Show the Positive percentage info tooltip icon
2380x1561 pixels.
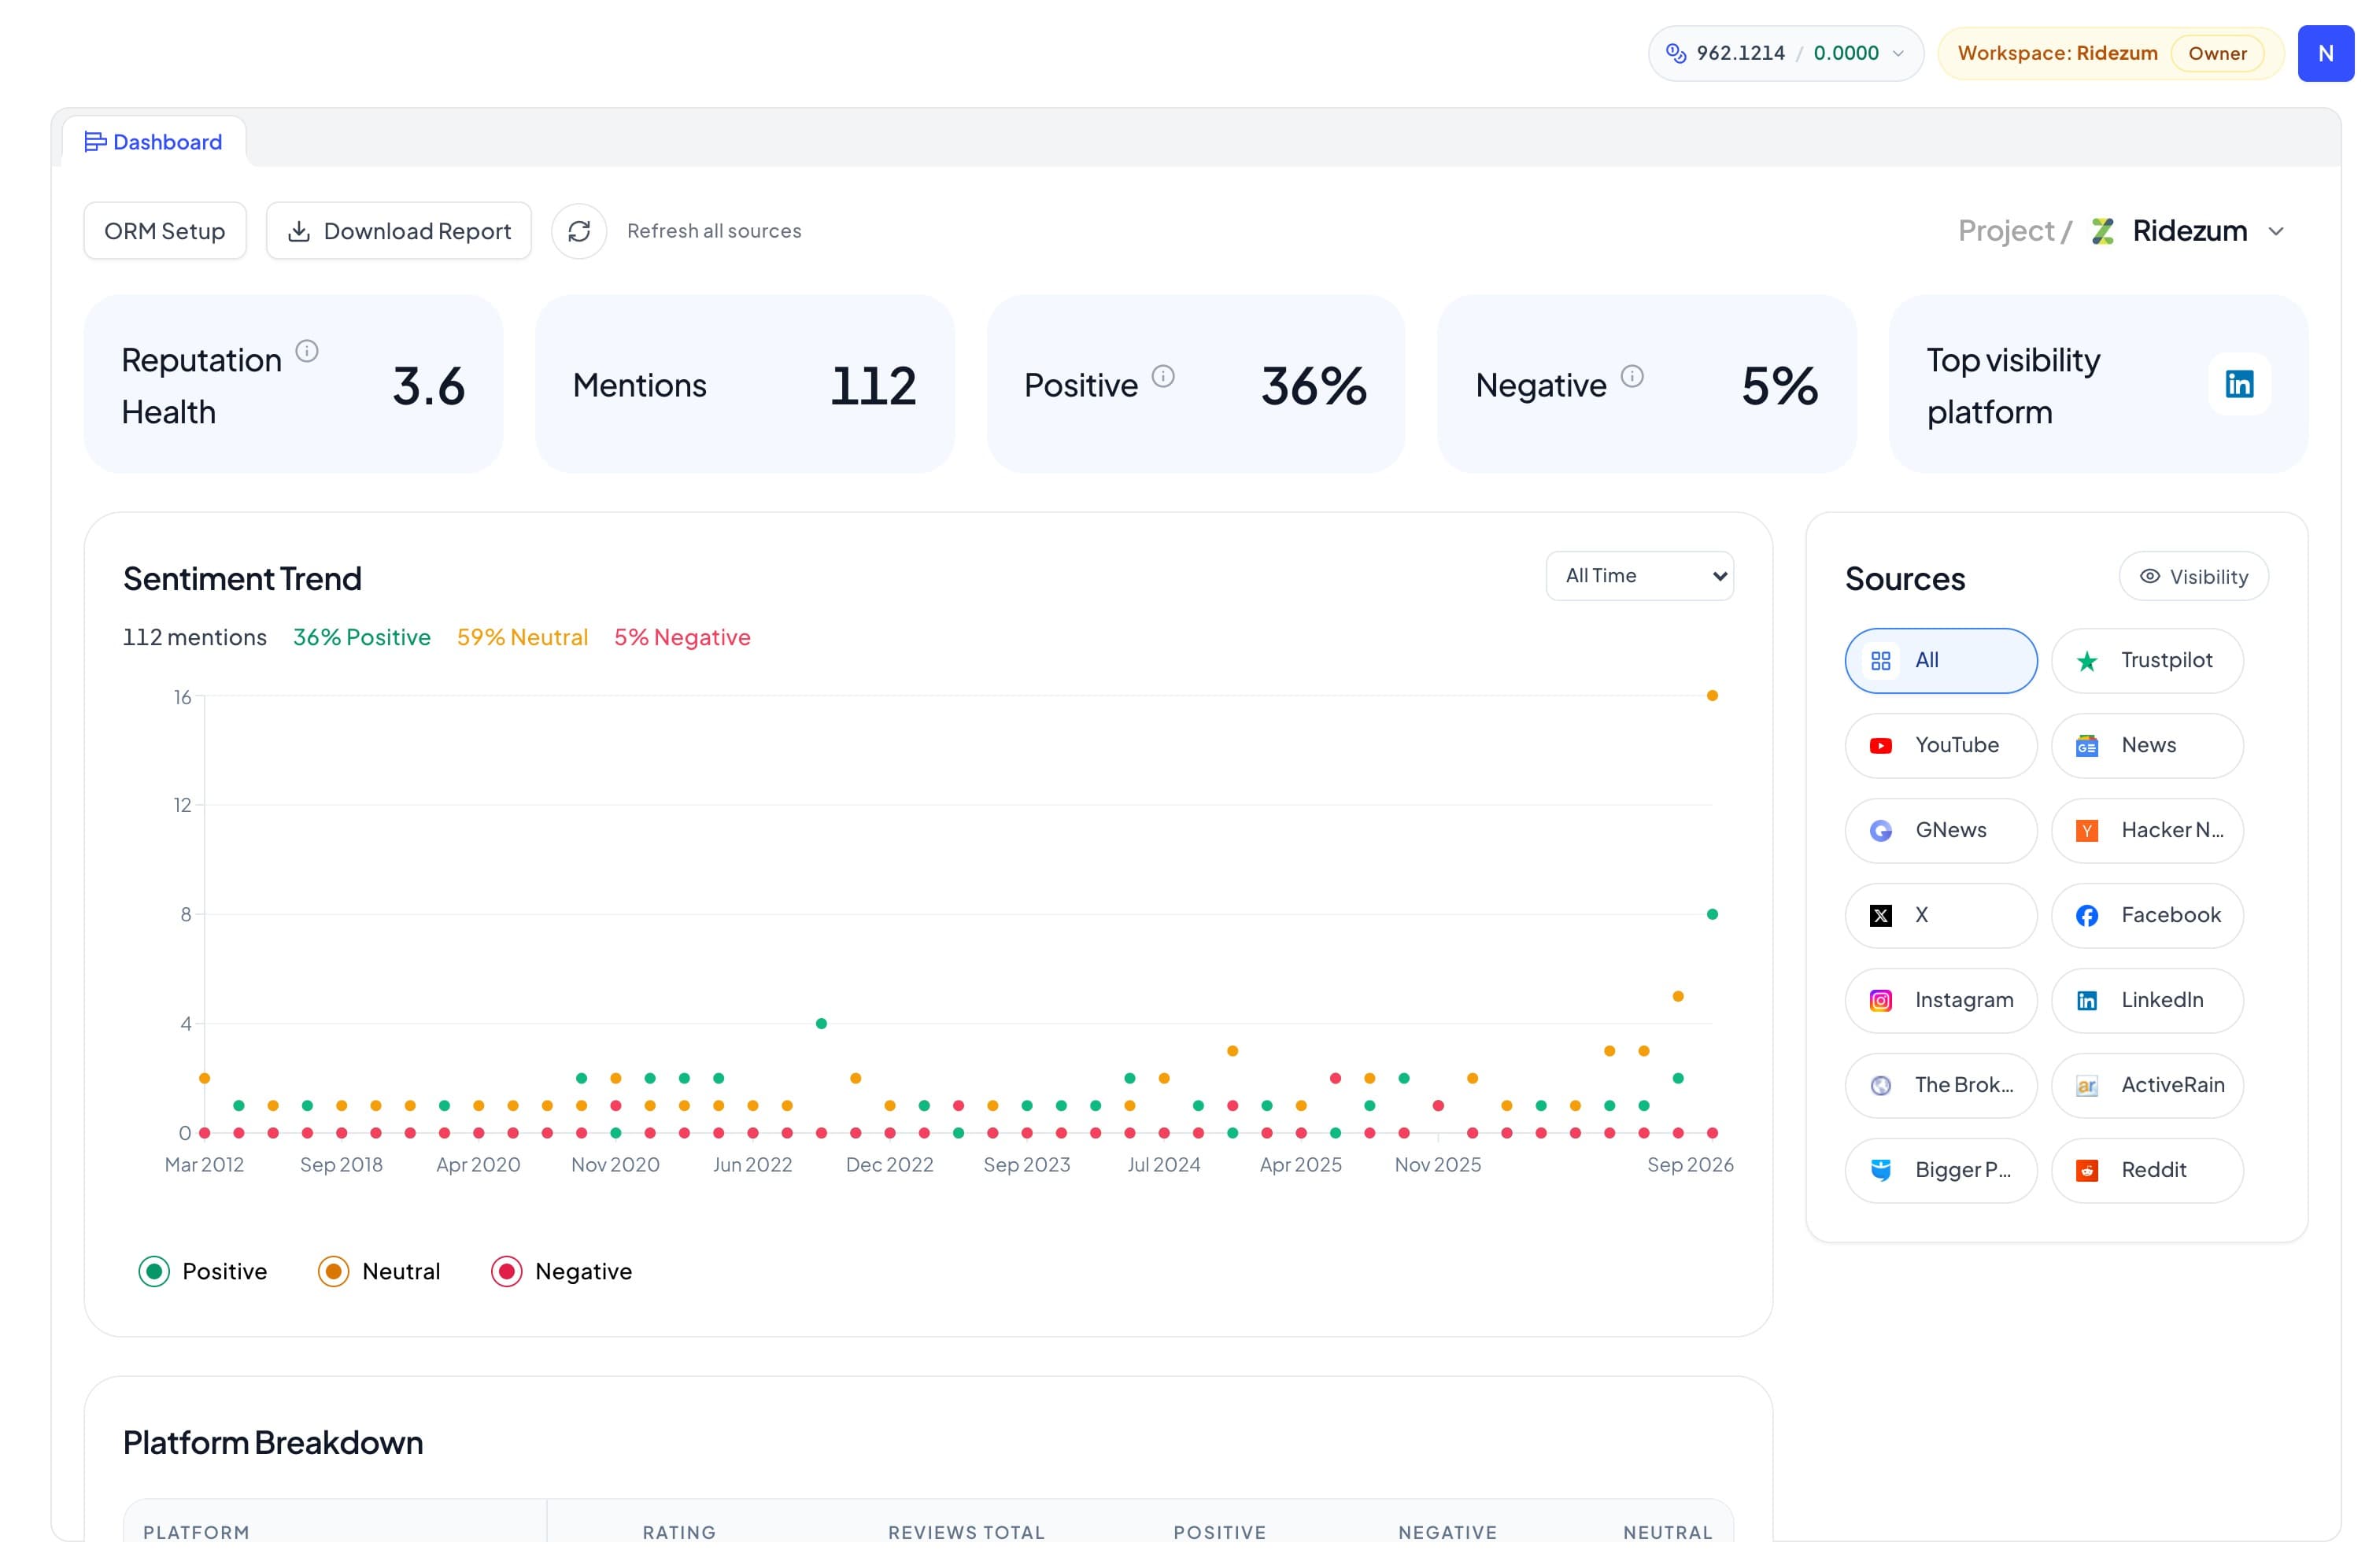[x=1163, y=376]
